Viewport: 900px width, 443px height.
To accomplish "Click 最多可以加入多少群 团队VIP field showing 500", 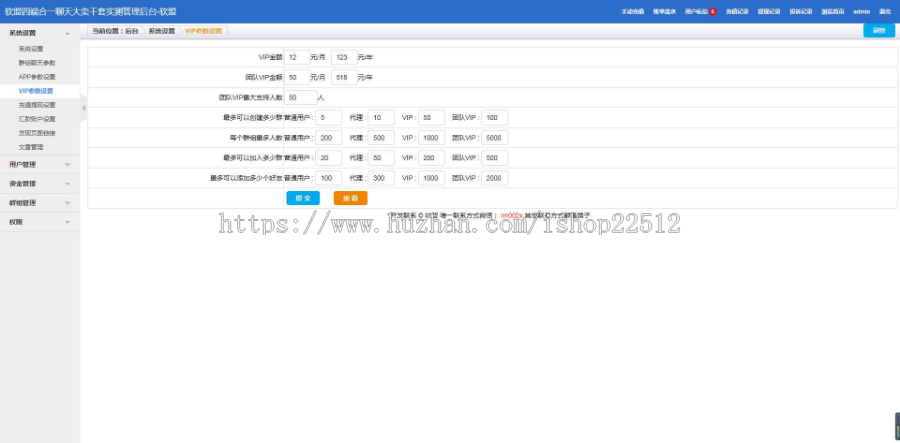I will 494,158.
